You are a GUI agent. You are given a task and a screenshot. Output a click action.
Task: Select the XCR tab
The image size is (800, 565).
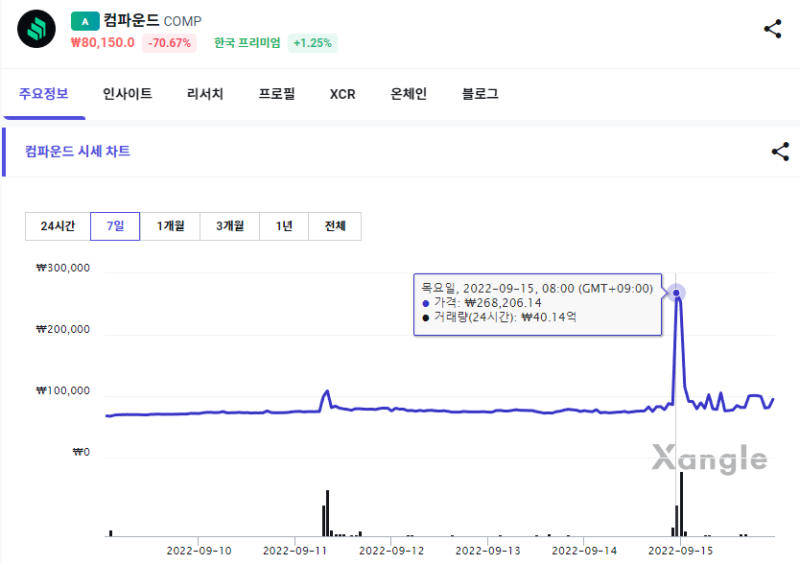342,94
